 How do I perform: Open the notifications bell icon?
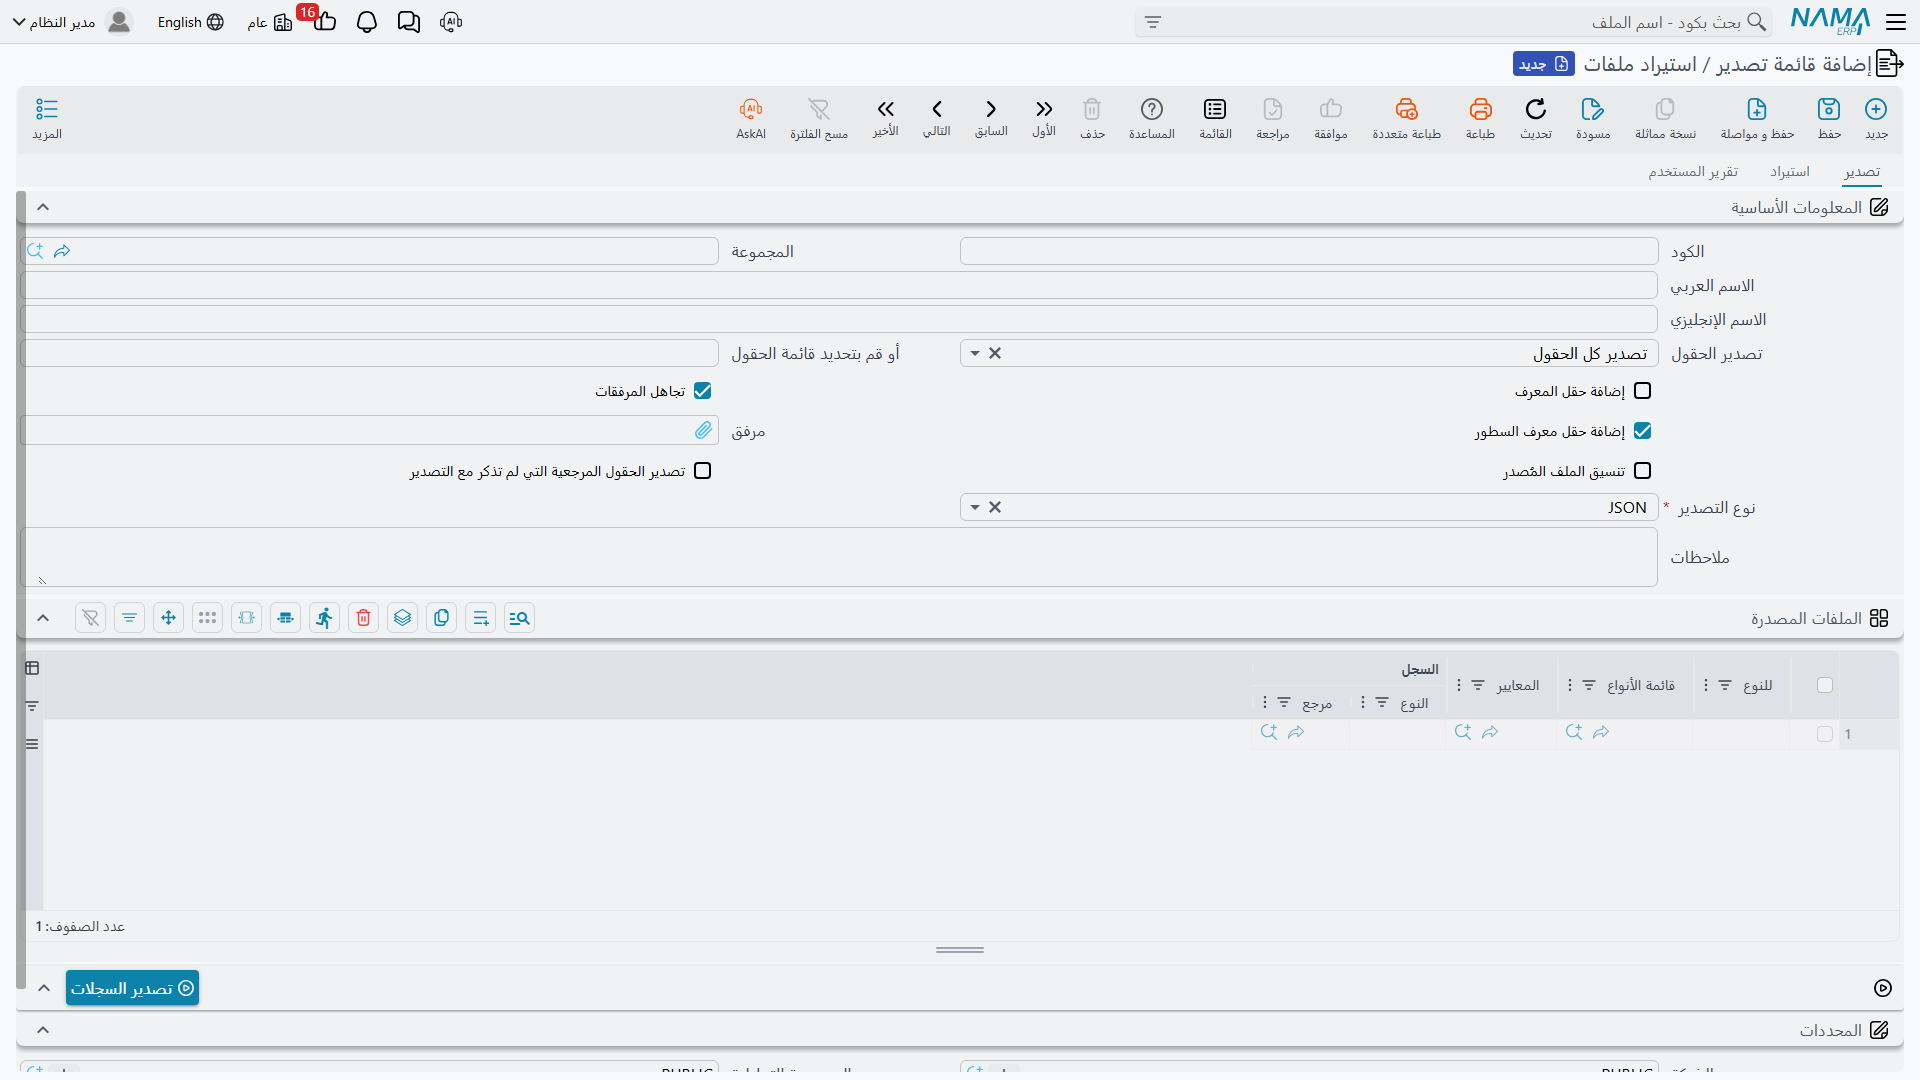coord(367,22)
